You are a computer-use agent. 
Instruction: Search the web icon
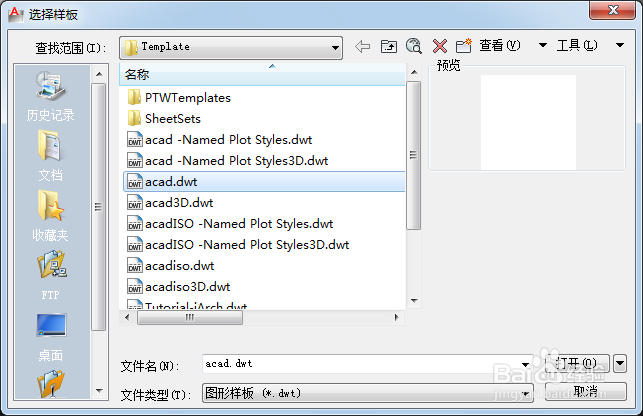click(x=413, y=46)
